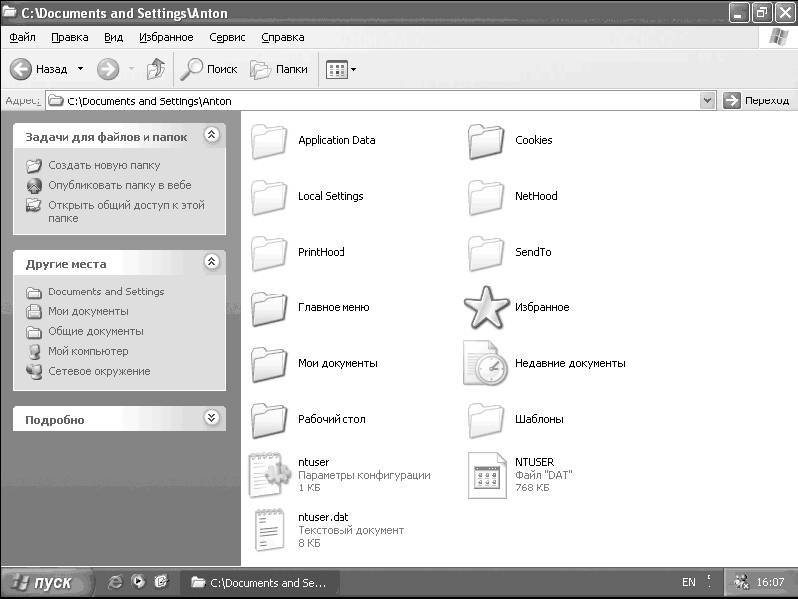798x599 pixels.
Task: Select the NetHood folder icon
Action: [486, 197]
